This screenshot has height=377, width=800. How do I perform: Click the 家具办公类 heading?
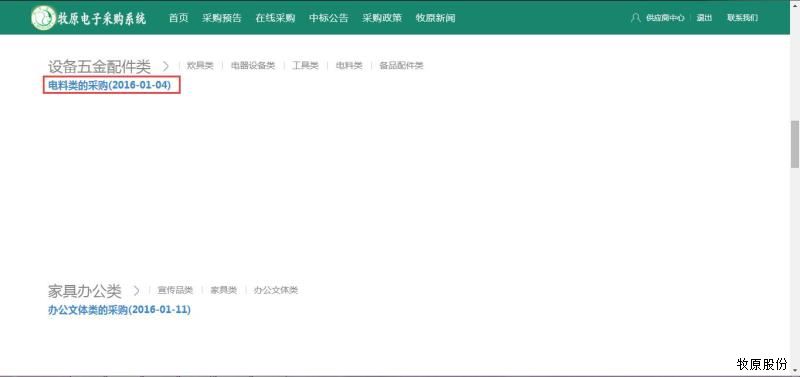(85, 291)
